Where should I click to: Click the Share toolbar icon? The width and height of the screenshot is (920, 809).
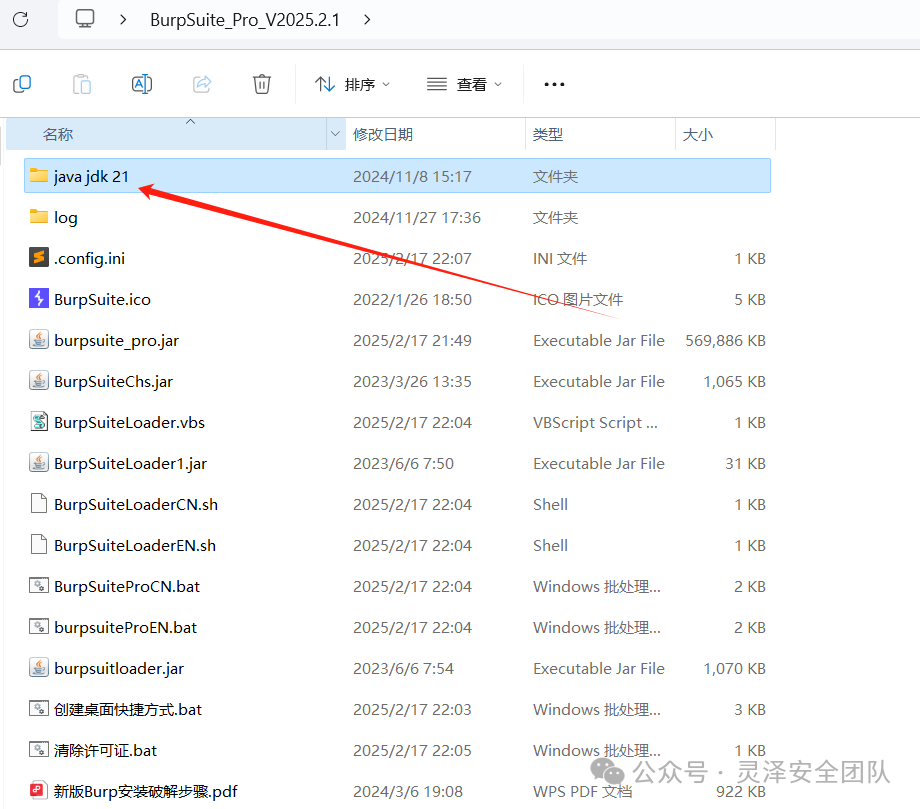coord(202,84)
